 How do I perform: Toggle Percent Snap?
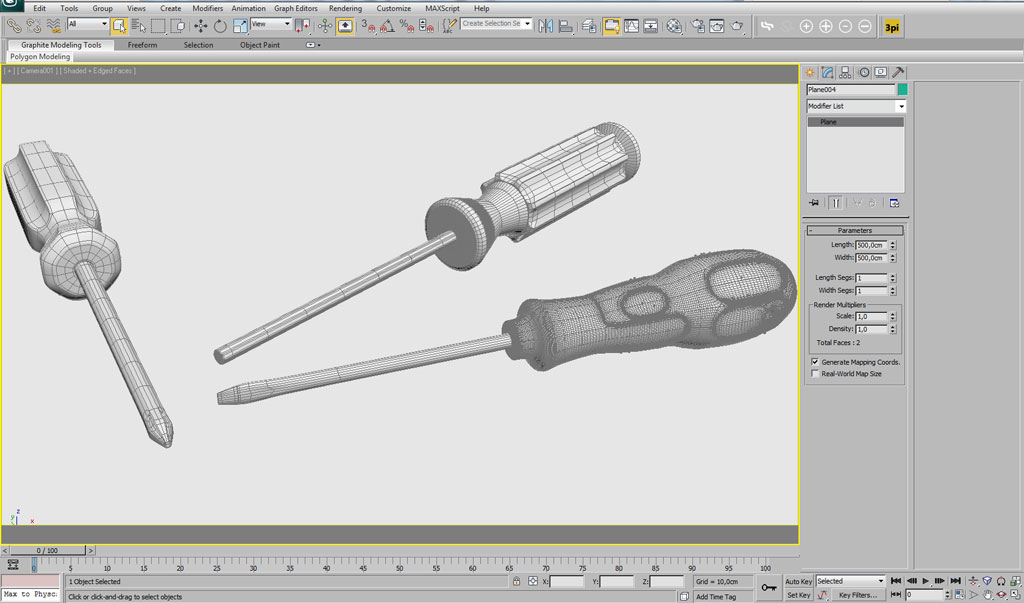[407, 26]
